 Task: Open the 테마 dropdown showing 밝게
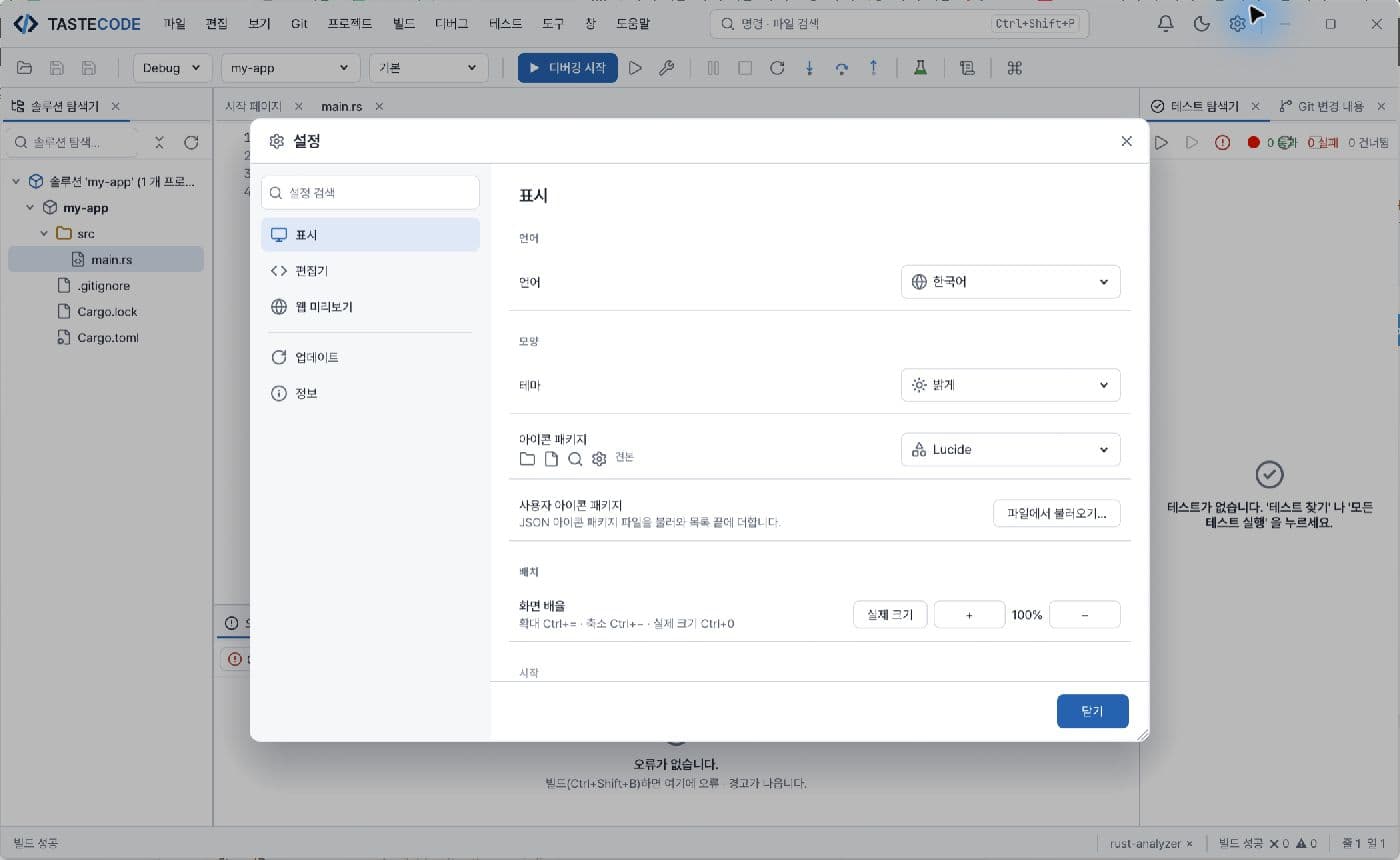1010,385
